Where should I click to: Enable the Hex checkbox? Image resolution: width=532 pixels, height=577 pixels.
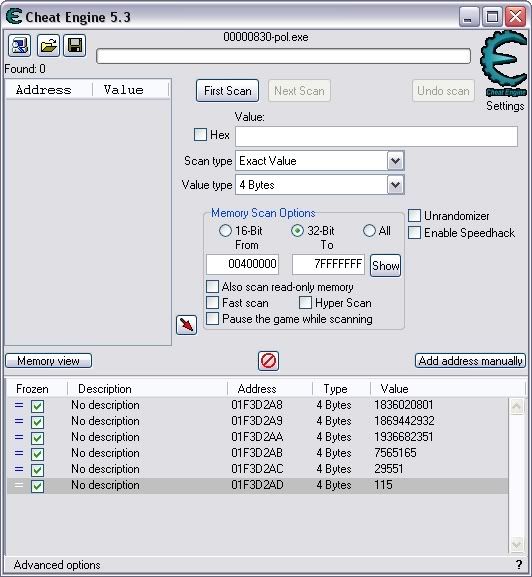(x=200, y=135)
